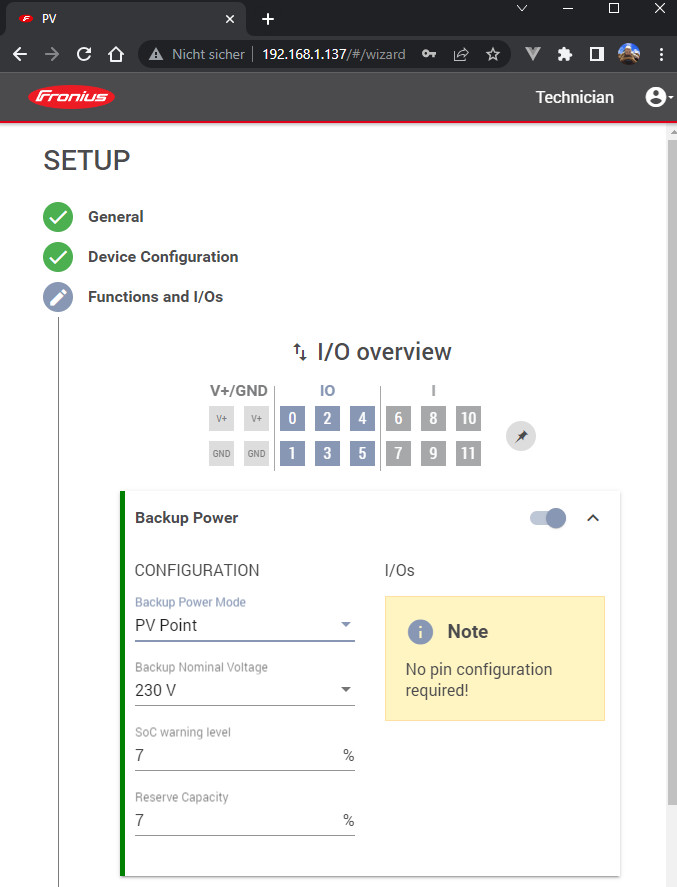The image size is (677, 887).
Task: Collapse the Backup Power section
Action: [x=593, y=518]
